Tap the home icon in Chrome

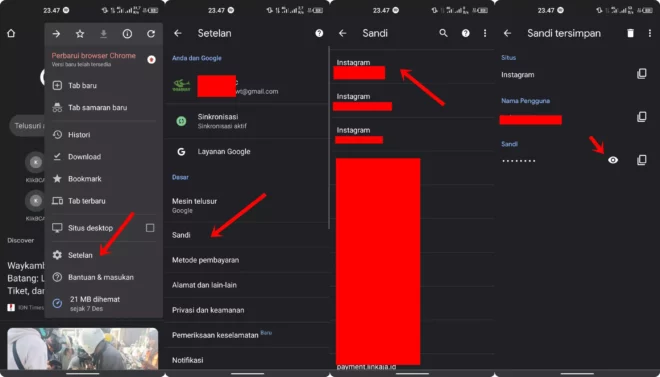(11, 34)
